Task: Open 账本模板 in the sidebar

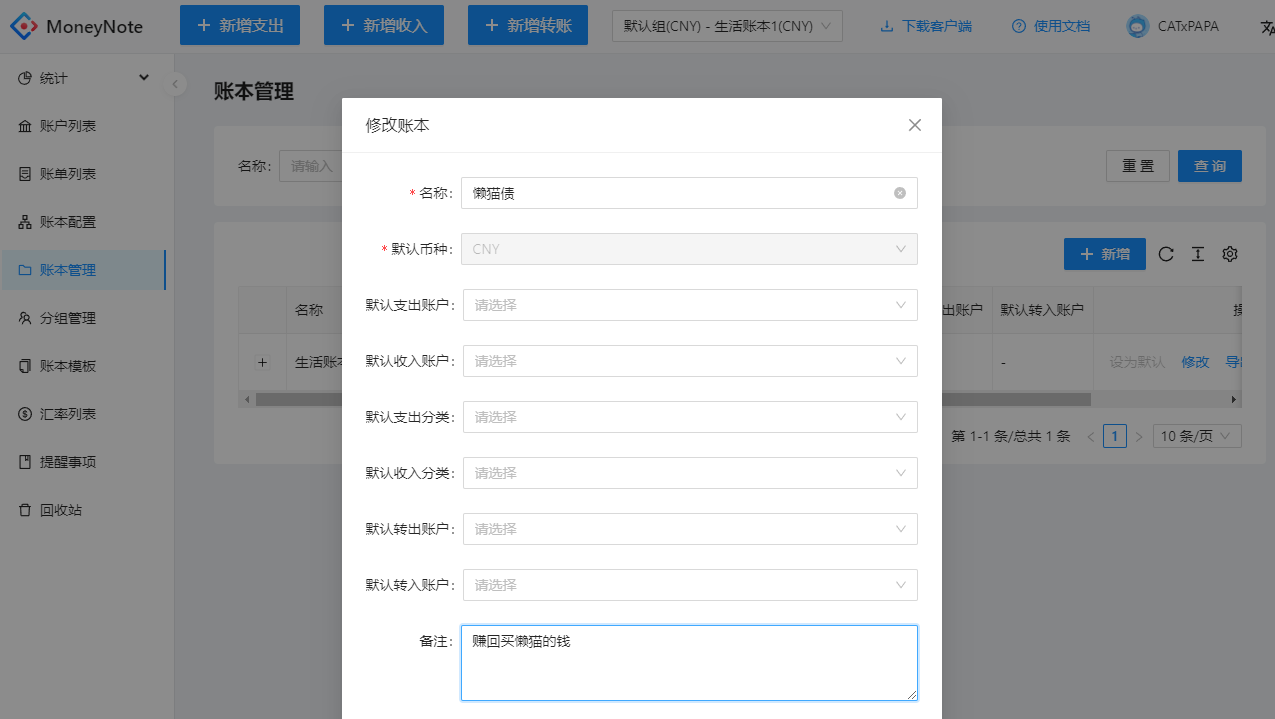Action: point(83,366)
